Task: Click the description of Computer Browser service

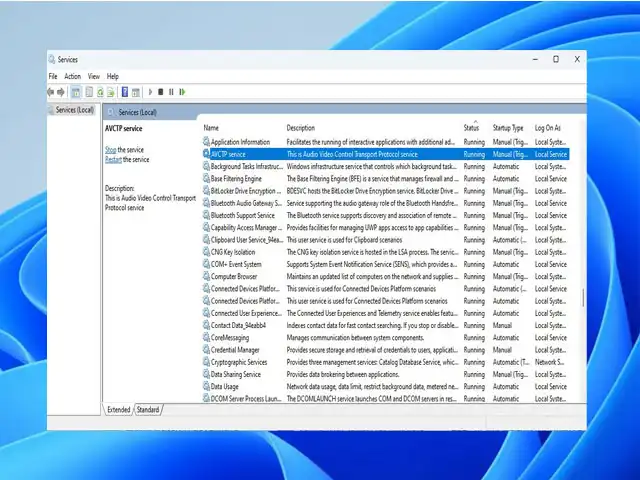Action: point(373,276)
